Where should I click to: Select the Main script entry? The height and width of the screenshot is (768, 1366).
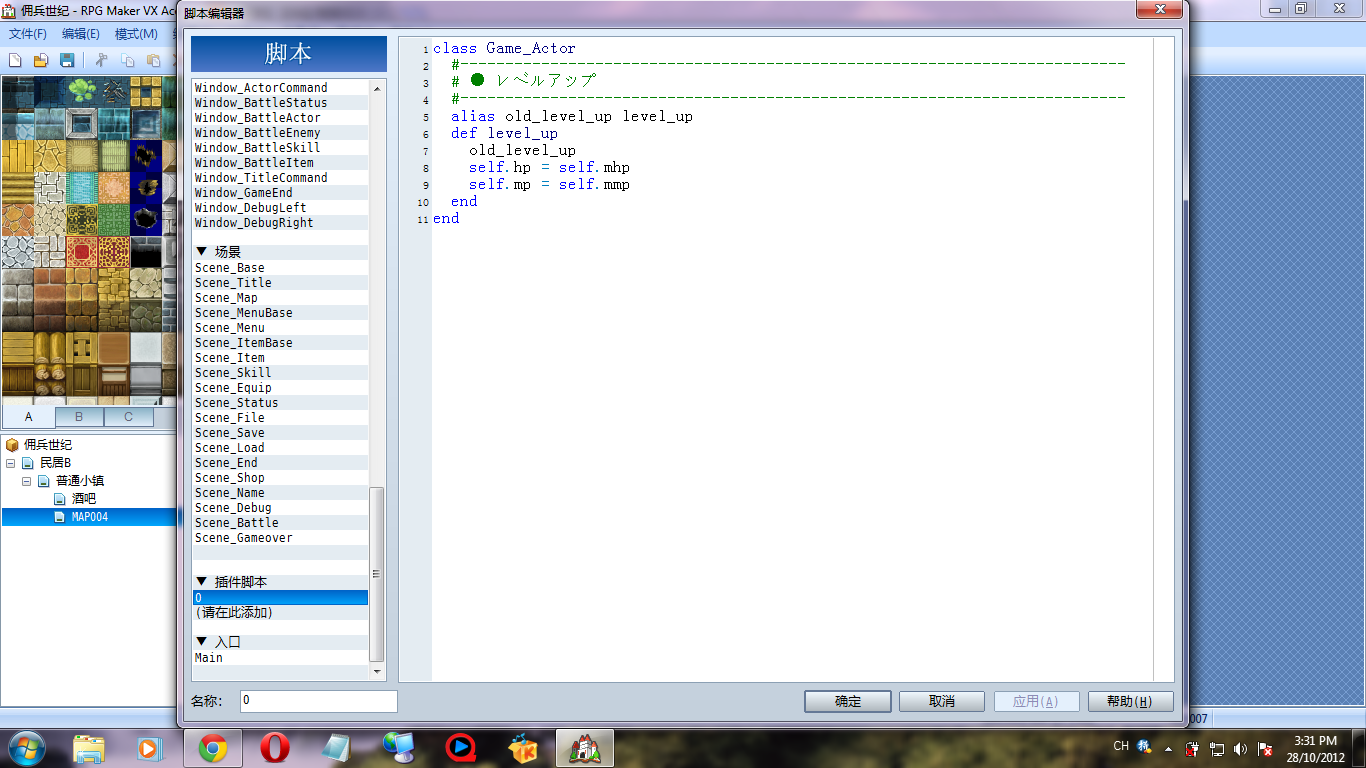(x=281, y=658)
